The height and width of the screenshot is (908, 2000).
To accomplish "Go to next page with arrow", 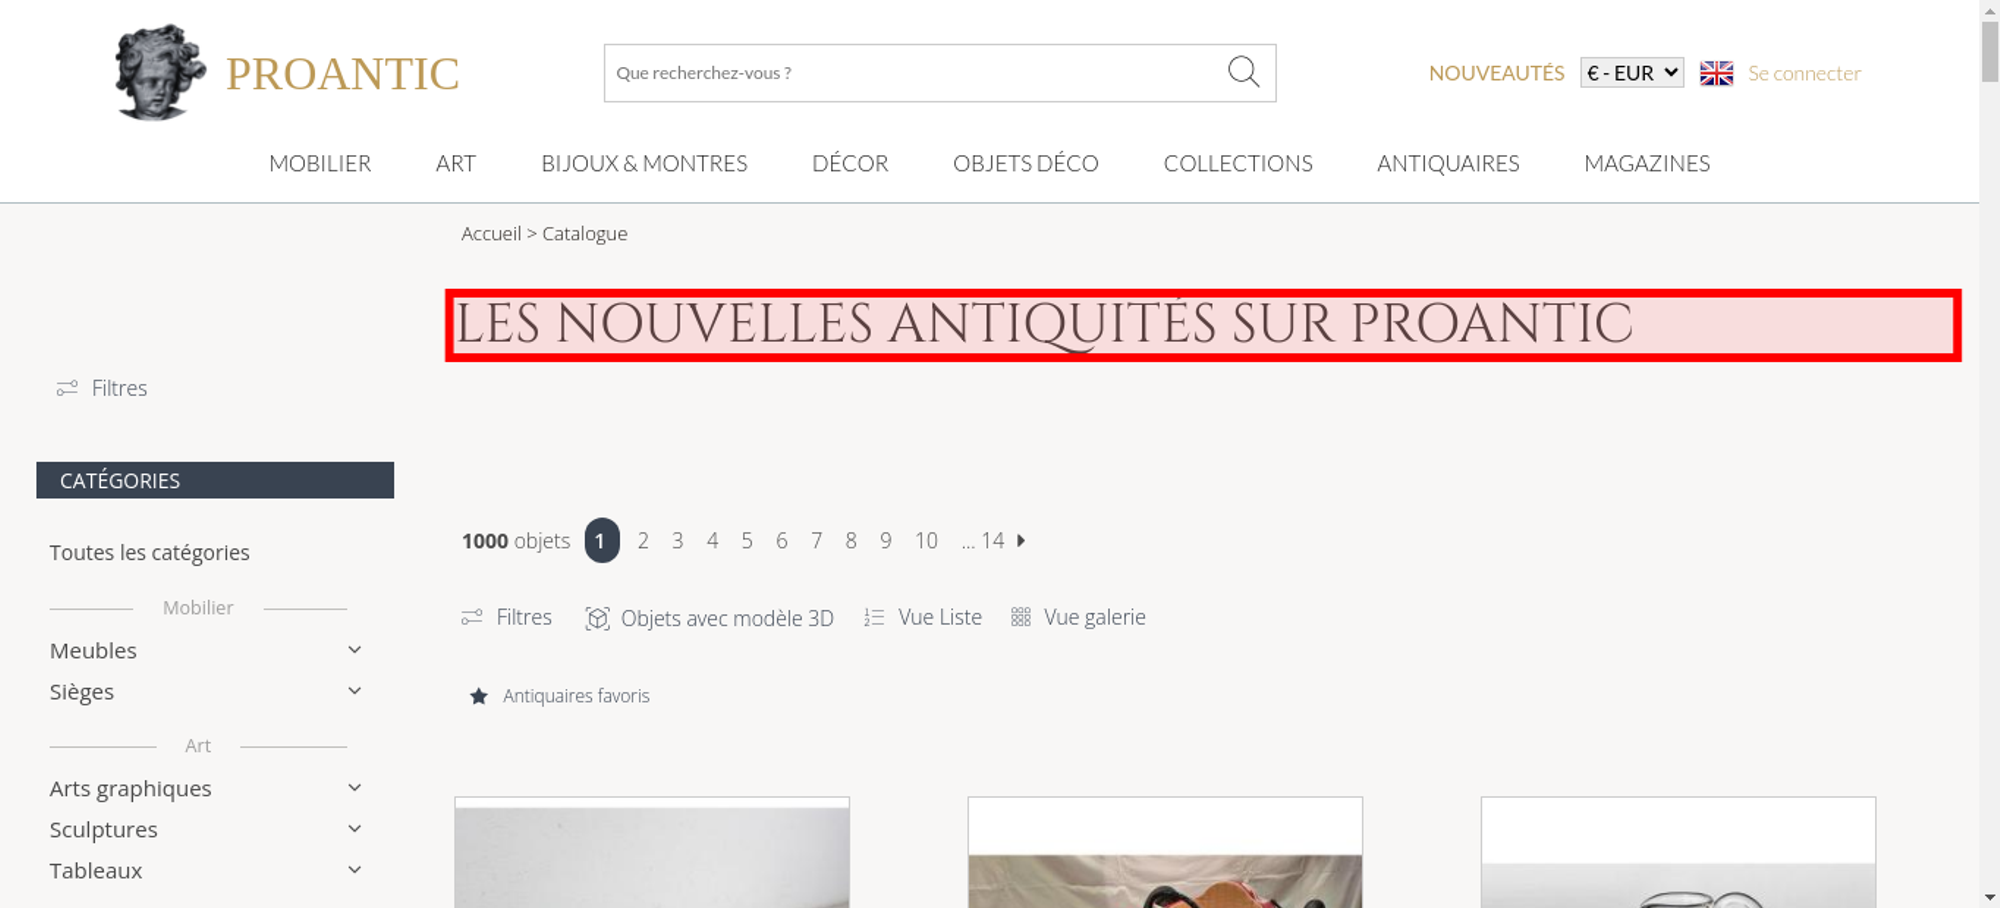I will tap(1021, 540).
